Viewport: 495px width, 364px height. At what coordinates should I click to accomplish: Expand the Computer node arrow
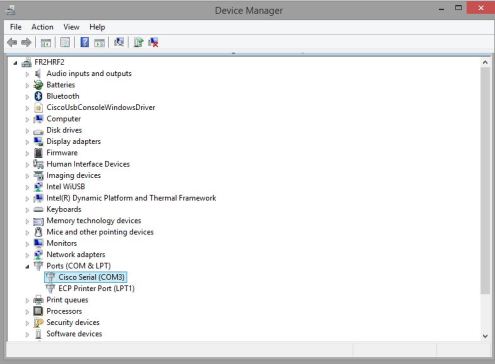pyautogui.click(x=27, y=119)
